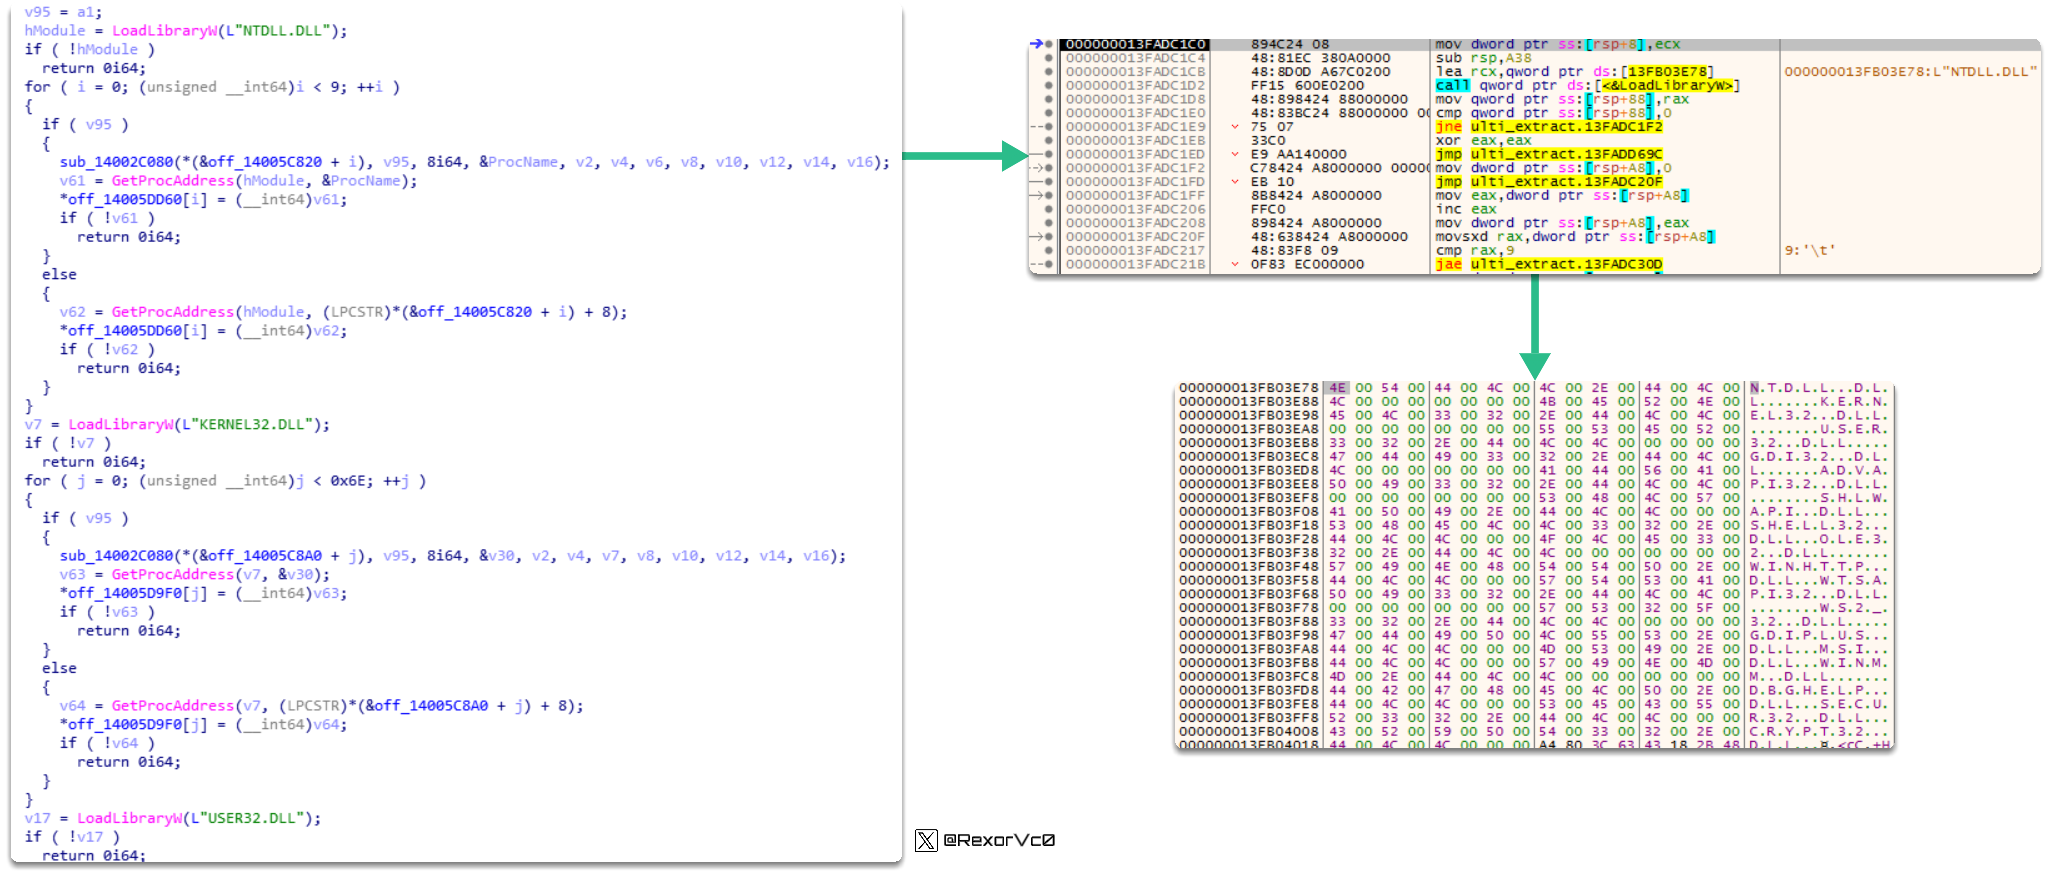Click the 'jmp ulti_extract.13FADD69C' jump instruction

click(1548, 155)
